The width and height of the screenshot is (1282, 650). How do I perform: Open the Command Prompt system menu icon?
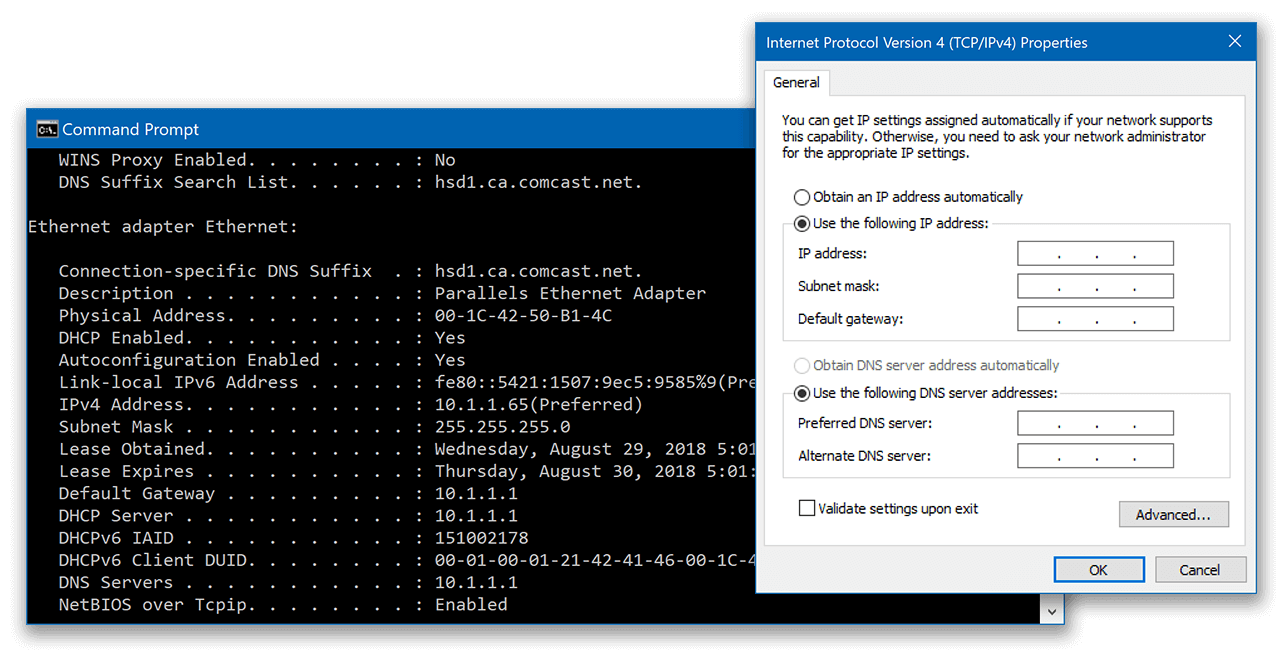(x=46, y=128)
